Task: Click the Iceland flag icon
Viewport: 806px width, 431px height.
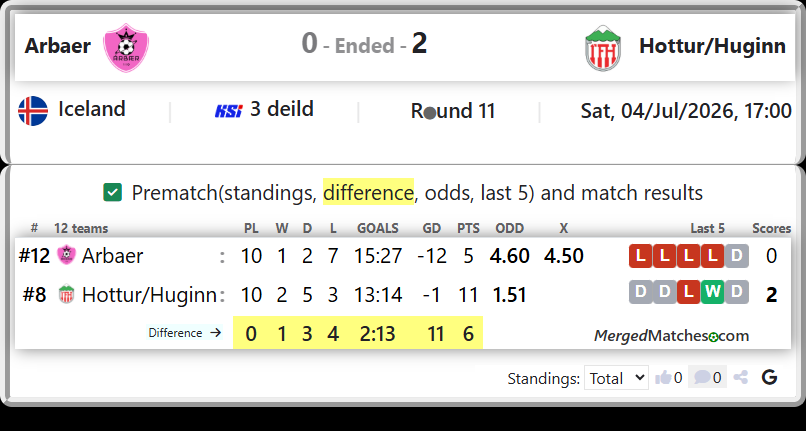Action: tap(33, 111)
